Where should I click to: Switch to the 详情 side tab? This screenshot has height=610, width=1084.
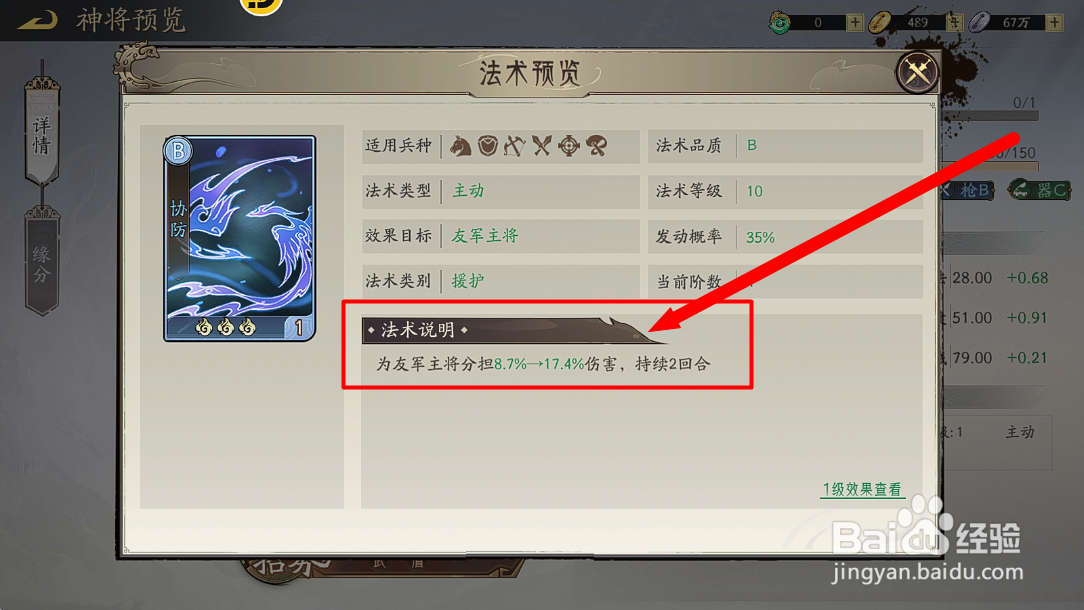tap(41, 131)
